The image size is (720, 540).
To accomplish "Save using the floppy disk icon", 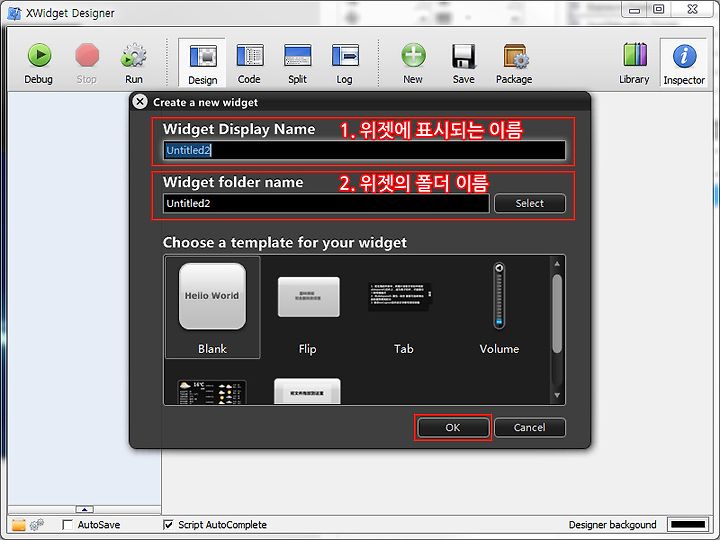I will (464, 63).
